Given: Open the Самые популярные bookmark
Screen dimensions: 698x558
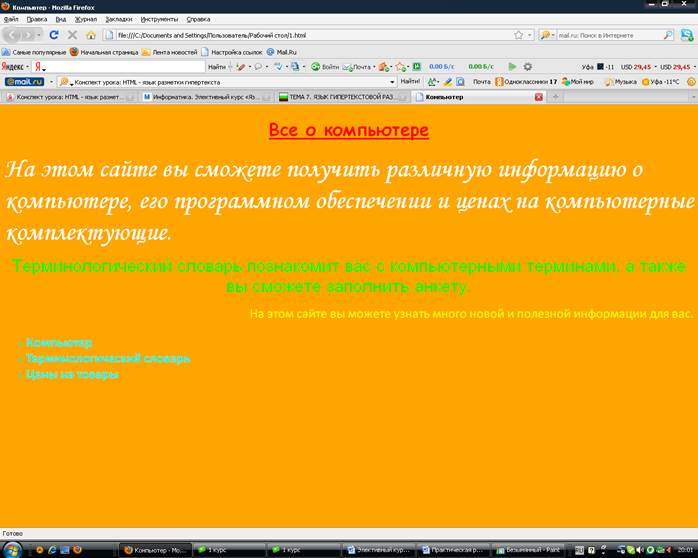Looking at the screenshot, I should click(34, 52).
